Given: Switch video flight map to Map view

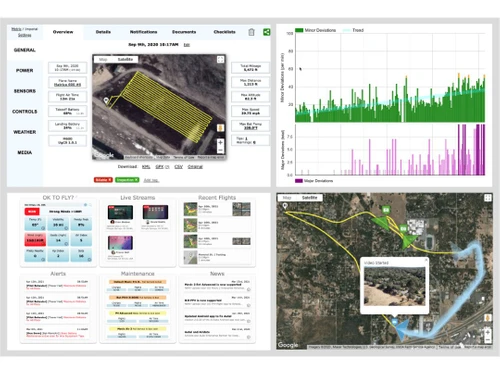Looking at the screenshot, I should 287,198.
